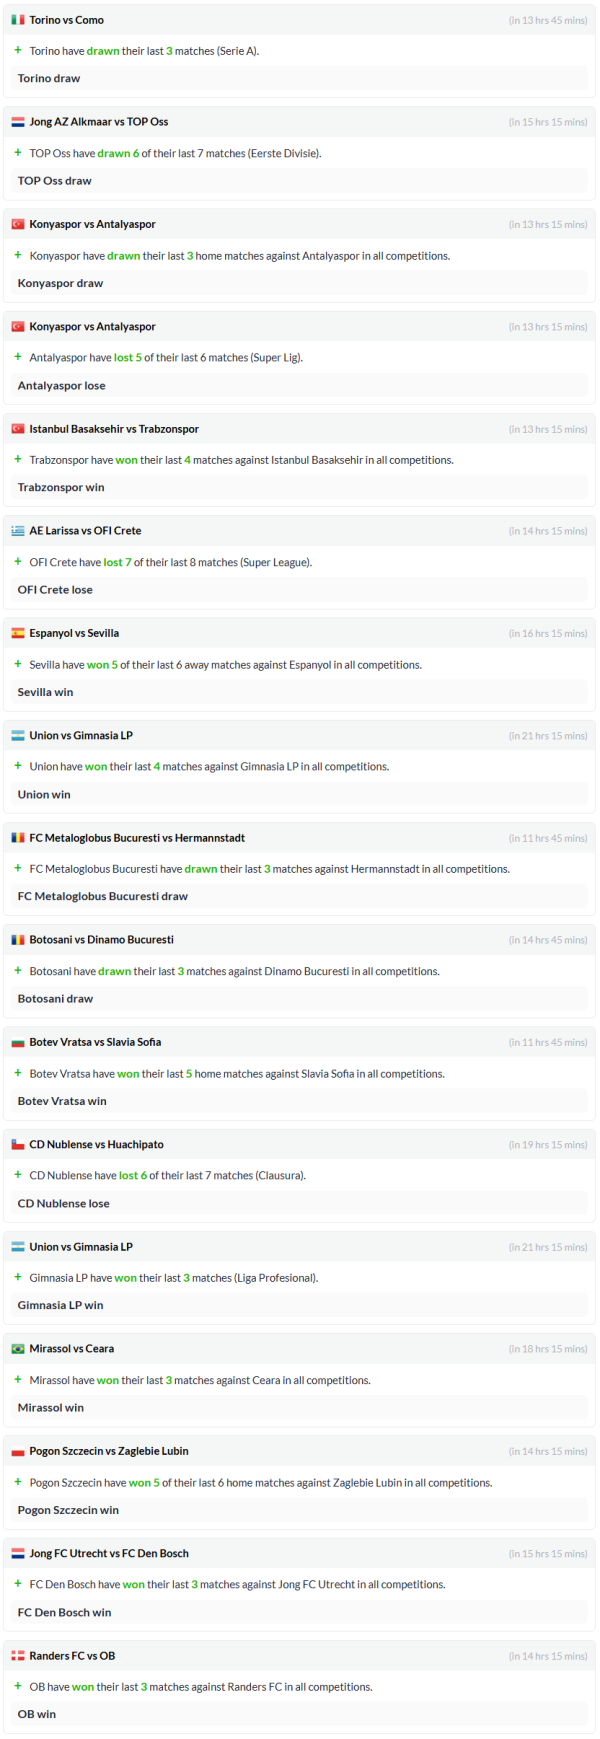Image resolution: width=600 pixels, height=1739 pixels.
Task: Expand the plus sign on Trabzonspor's winning streak tip
Action: click(x=18, y=460)
